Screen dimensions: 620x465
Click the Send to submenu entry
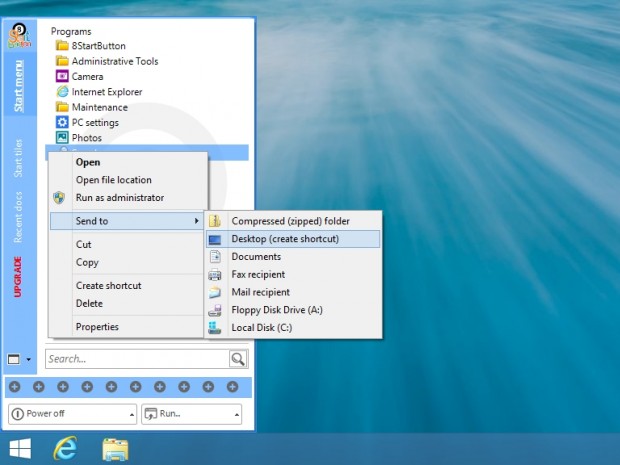[127, 221]
